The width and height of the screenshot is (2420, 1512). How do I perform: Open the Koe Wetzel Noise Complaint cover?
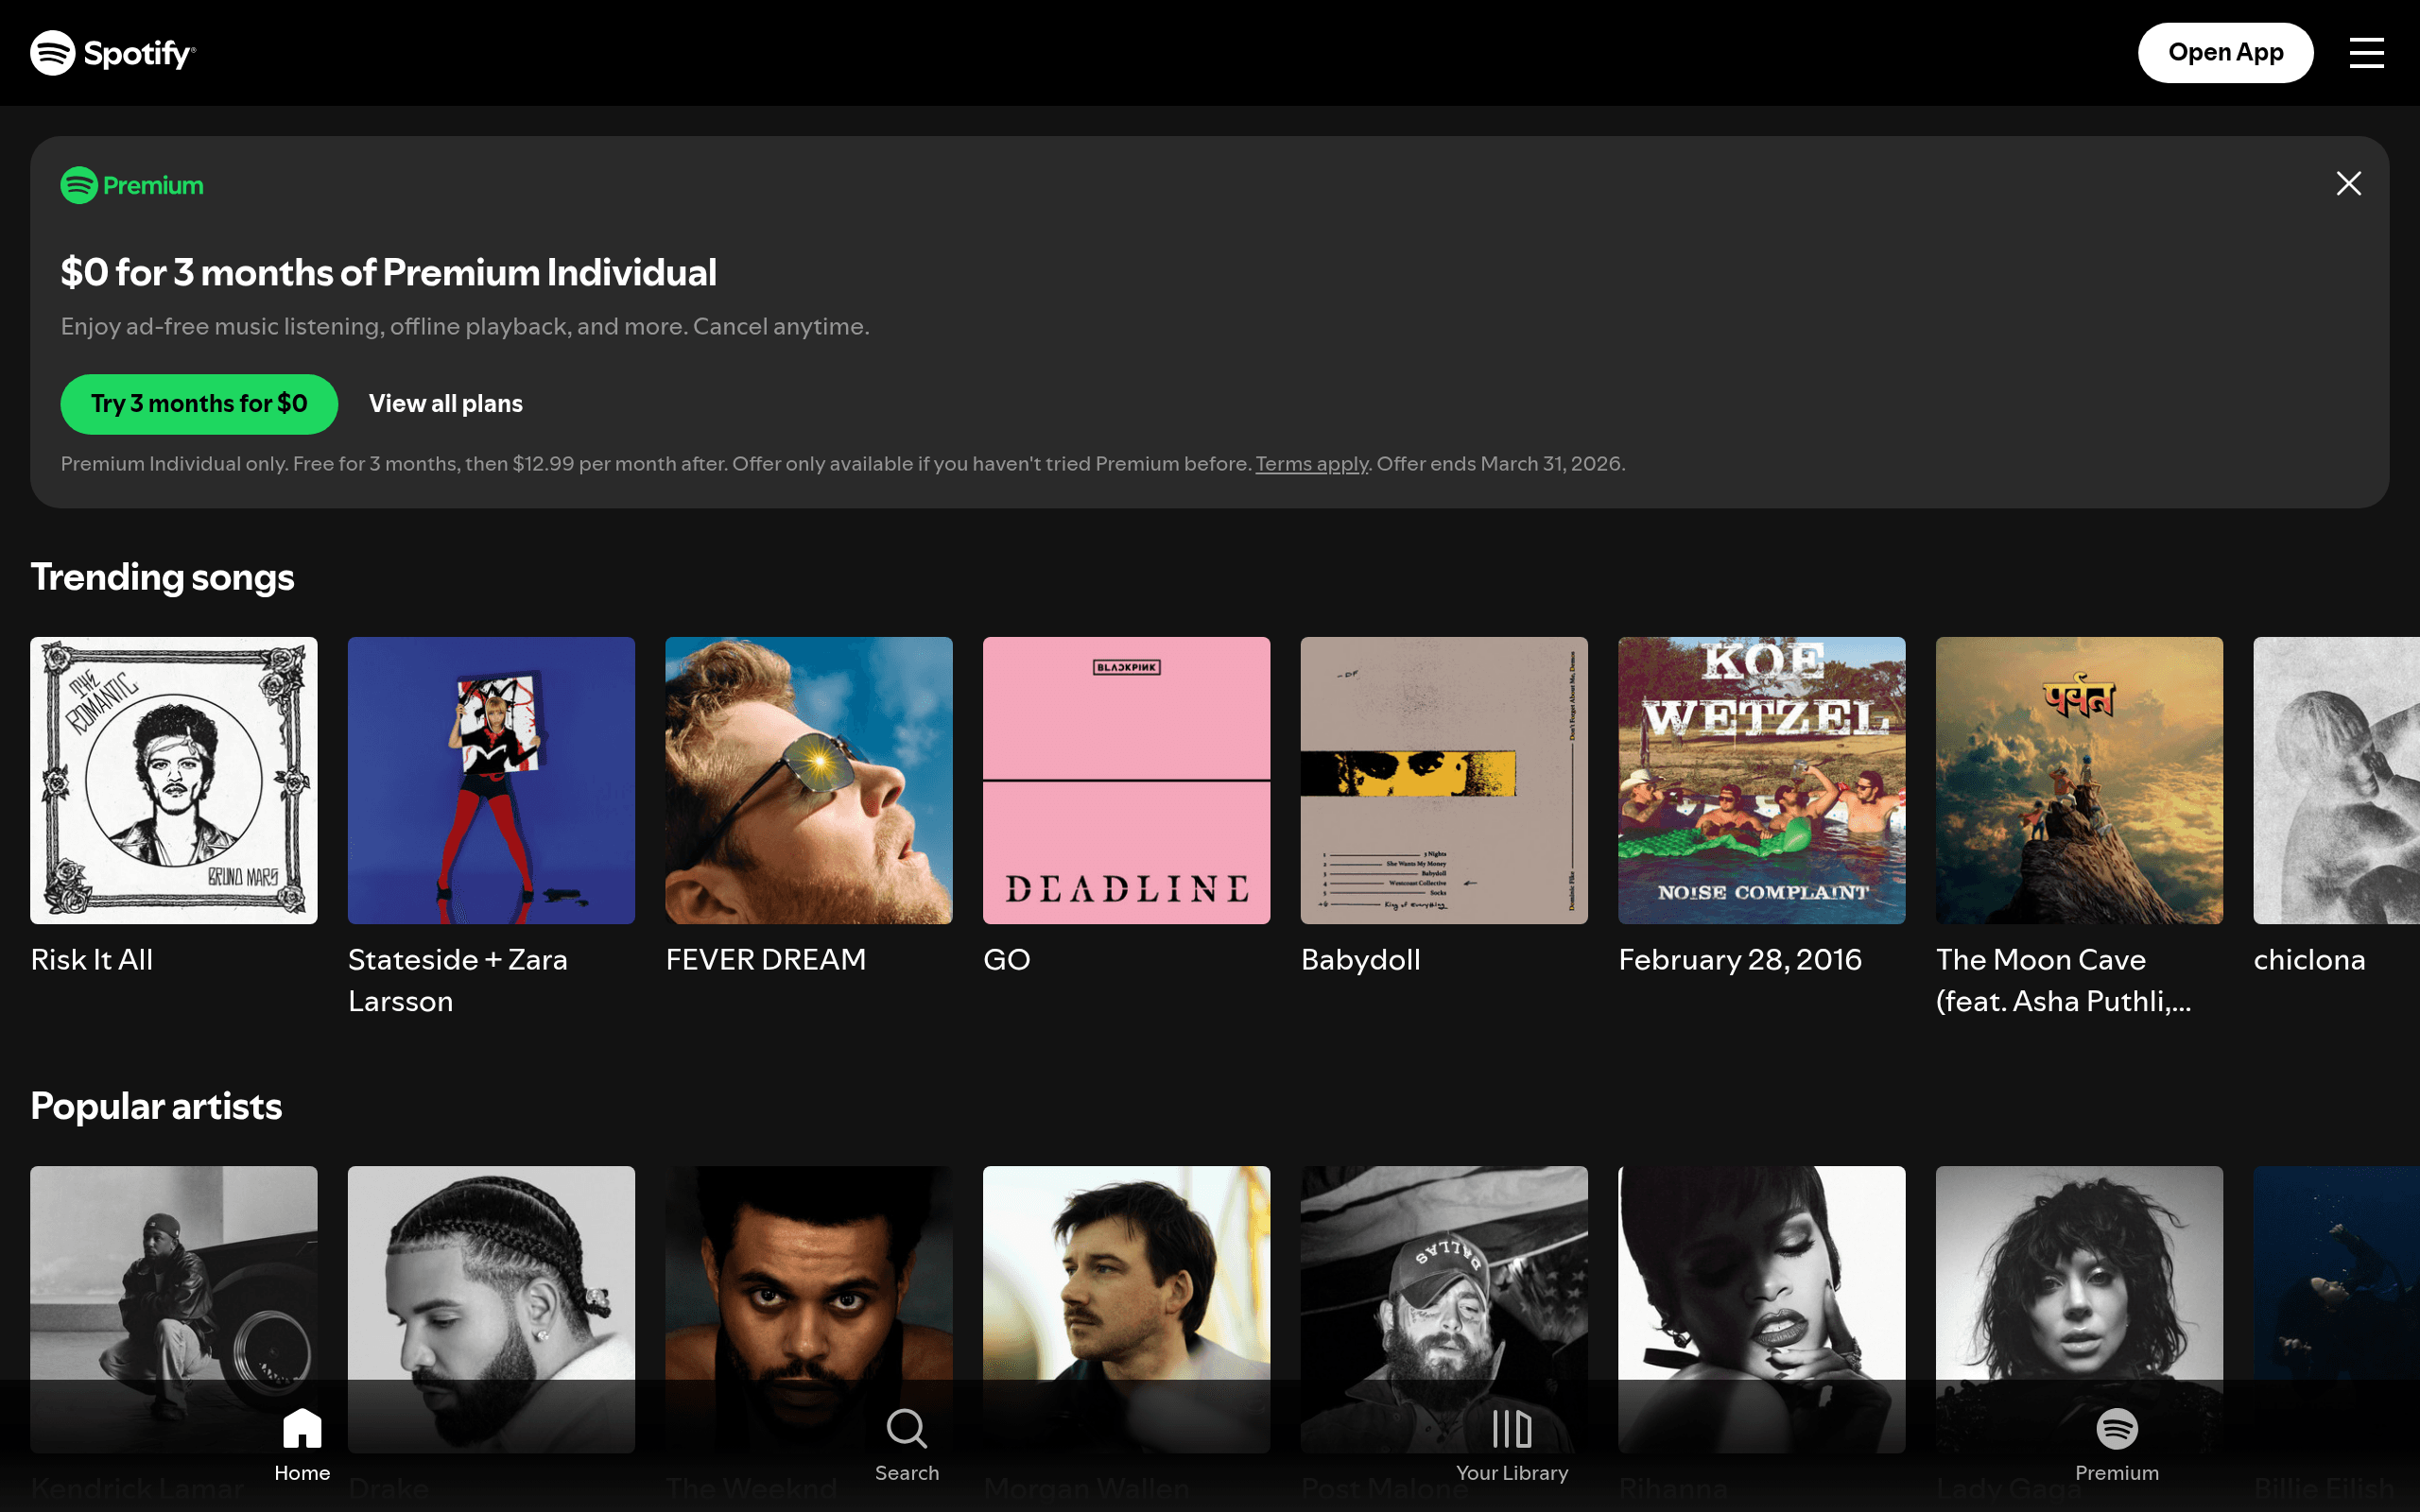point(1762,780)
